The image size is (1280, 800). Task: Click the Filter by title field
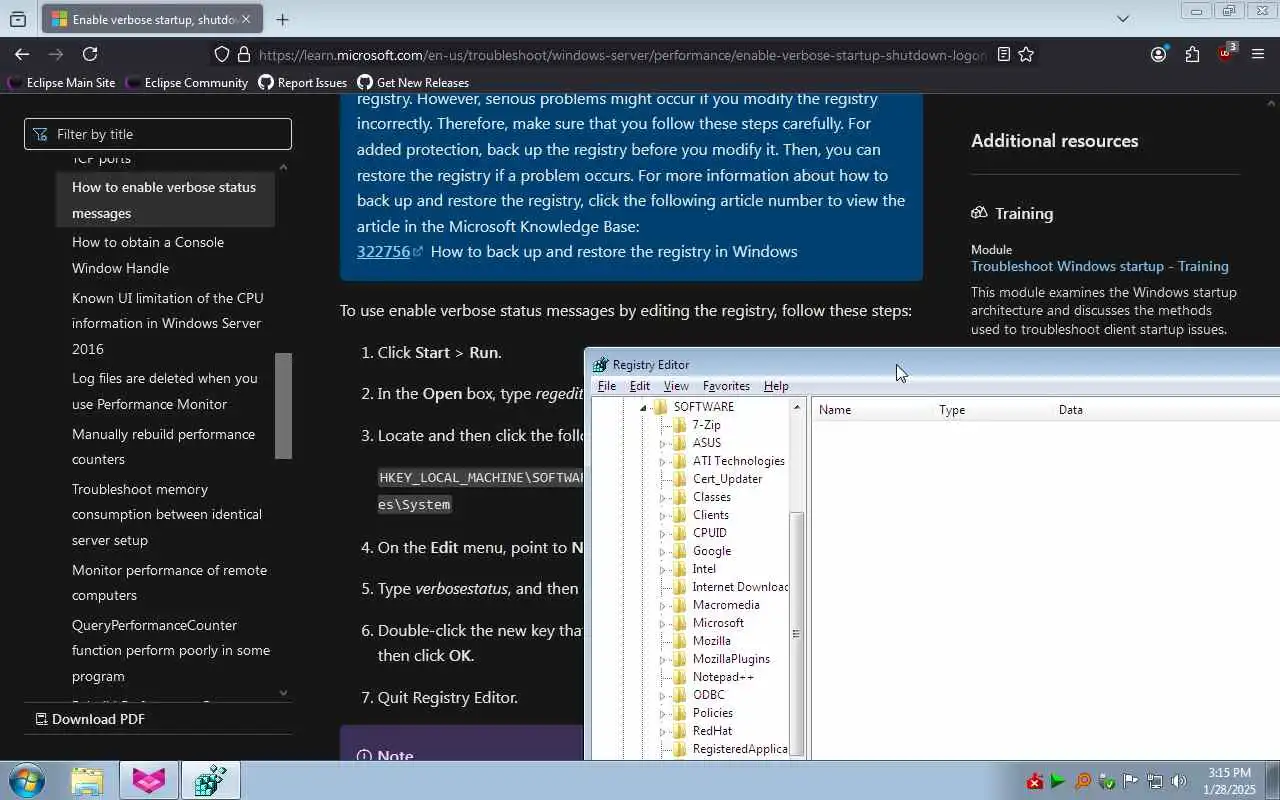point(158,134)
